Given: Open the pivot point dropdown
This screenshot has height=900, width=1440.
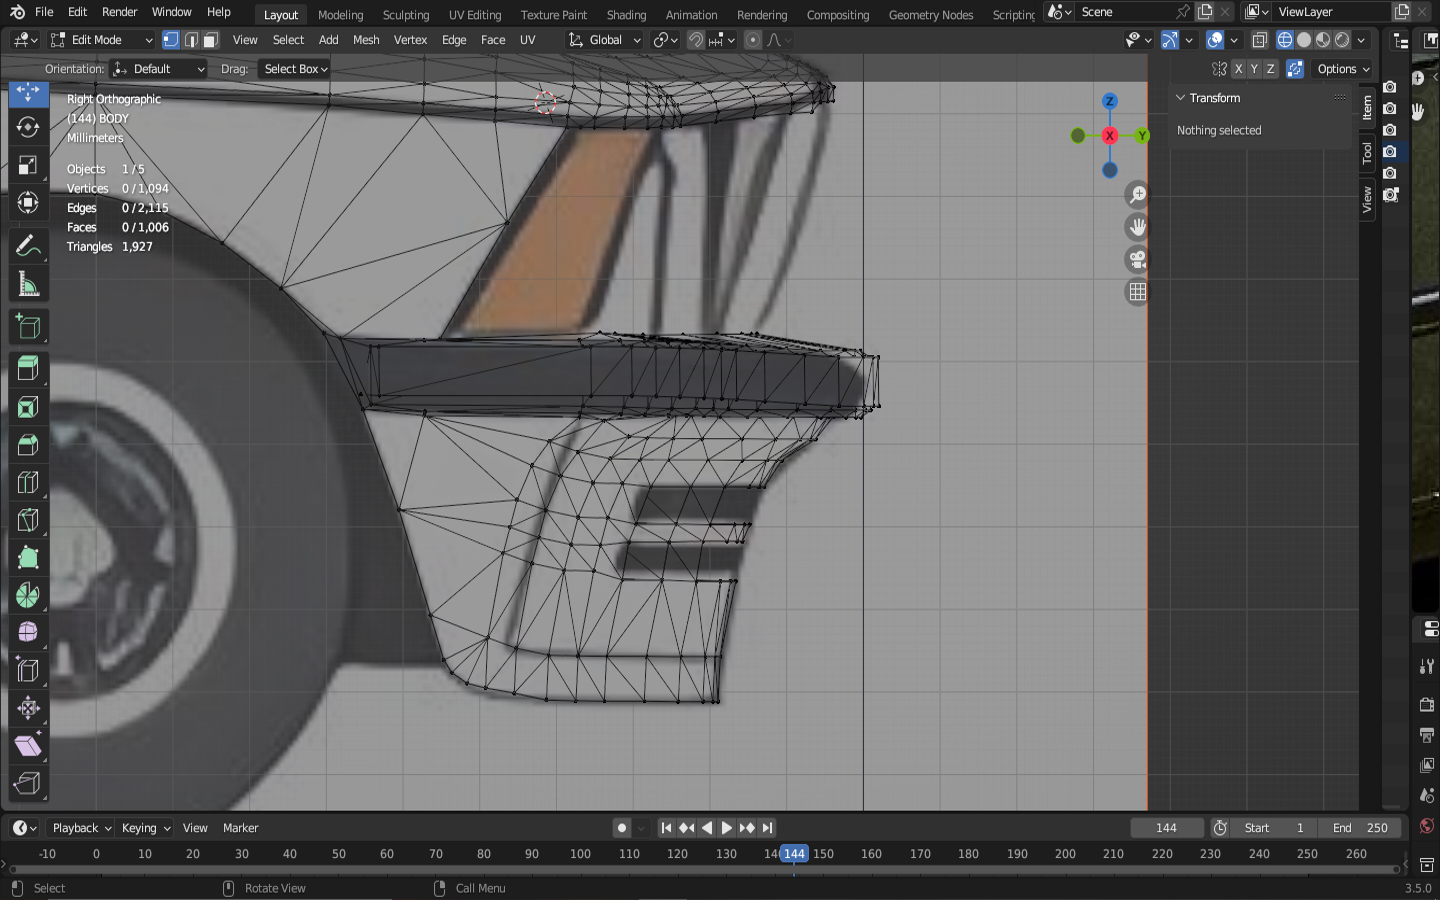Looking at the screenshot, I should (x=665, y=40).
